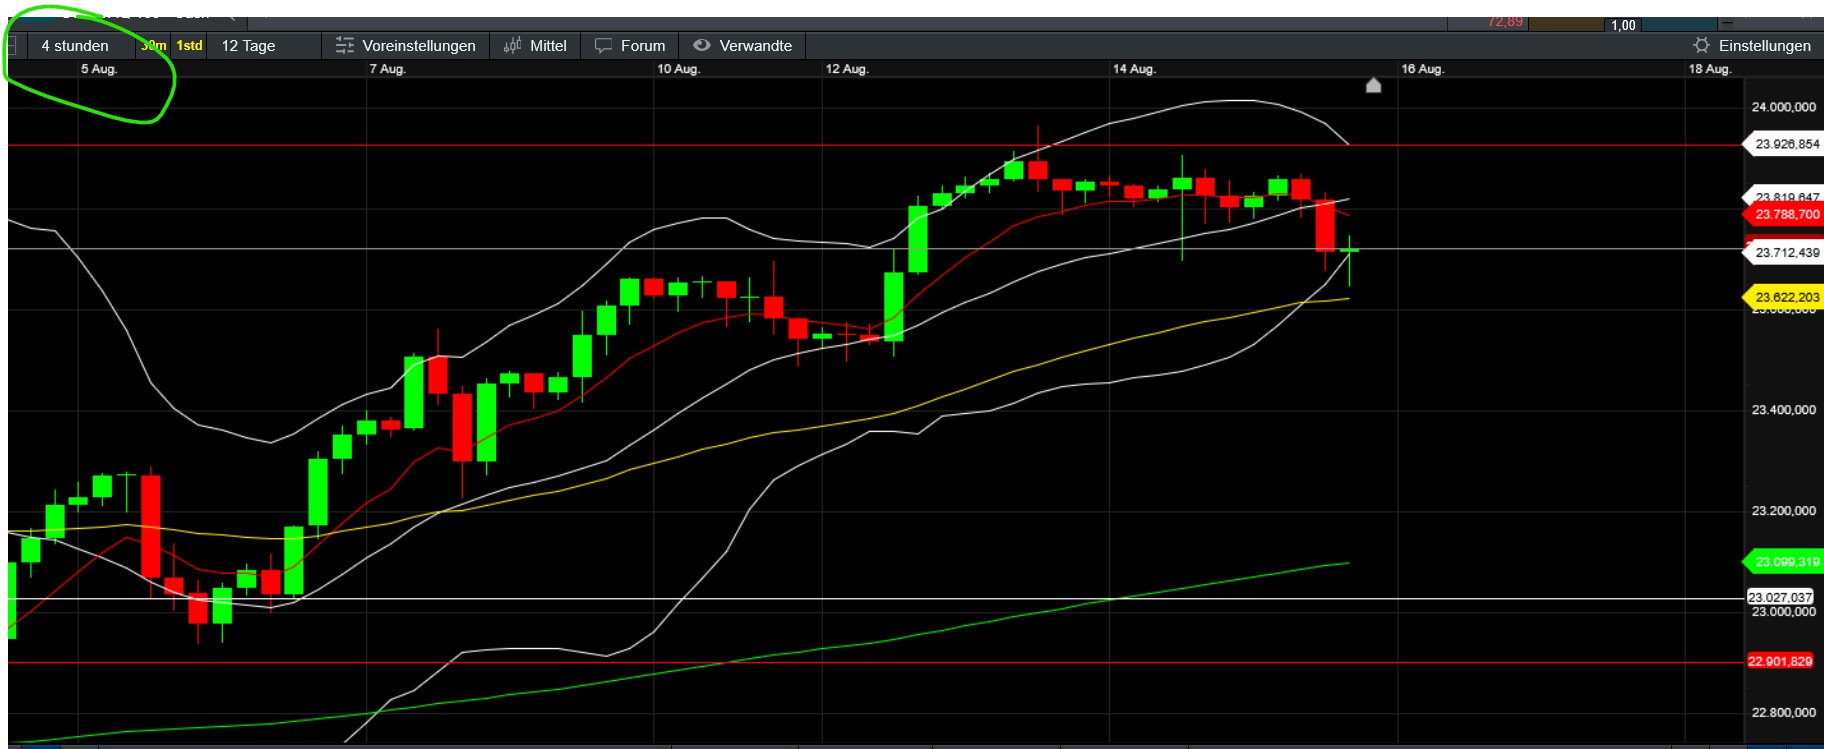Image resolution: width=1824 pixels, height=749 pixels.
Task: Click the 22.800,000 price axis label
Action: [x=1784, y=713]
